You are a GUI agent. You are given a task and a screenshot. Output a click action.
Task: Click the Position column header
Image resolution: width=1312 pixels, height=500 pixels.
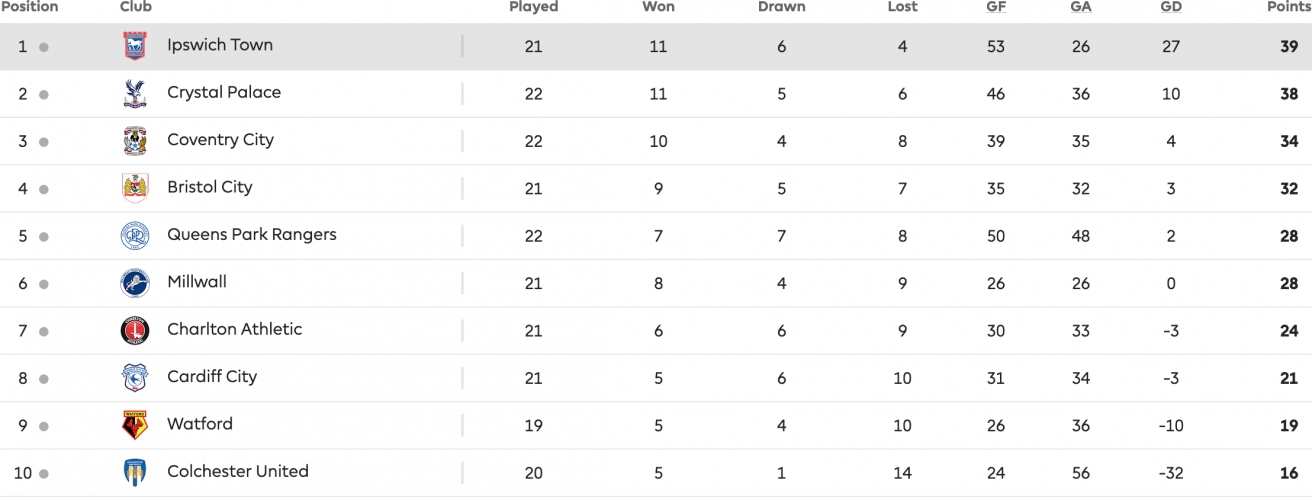29,7
